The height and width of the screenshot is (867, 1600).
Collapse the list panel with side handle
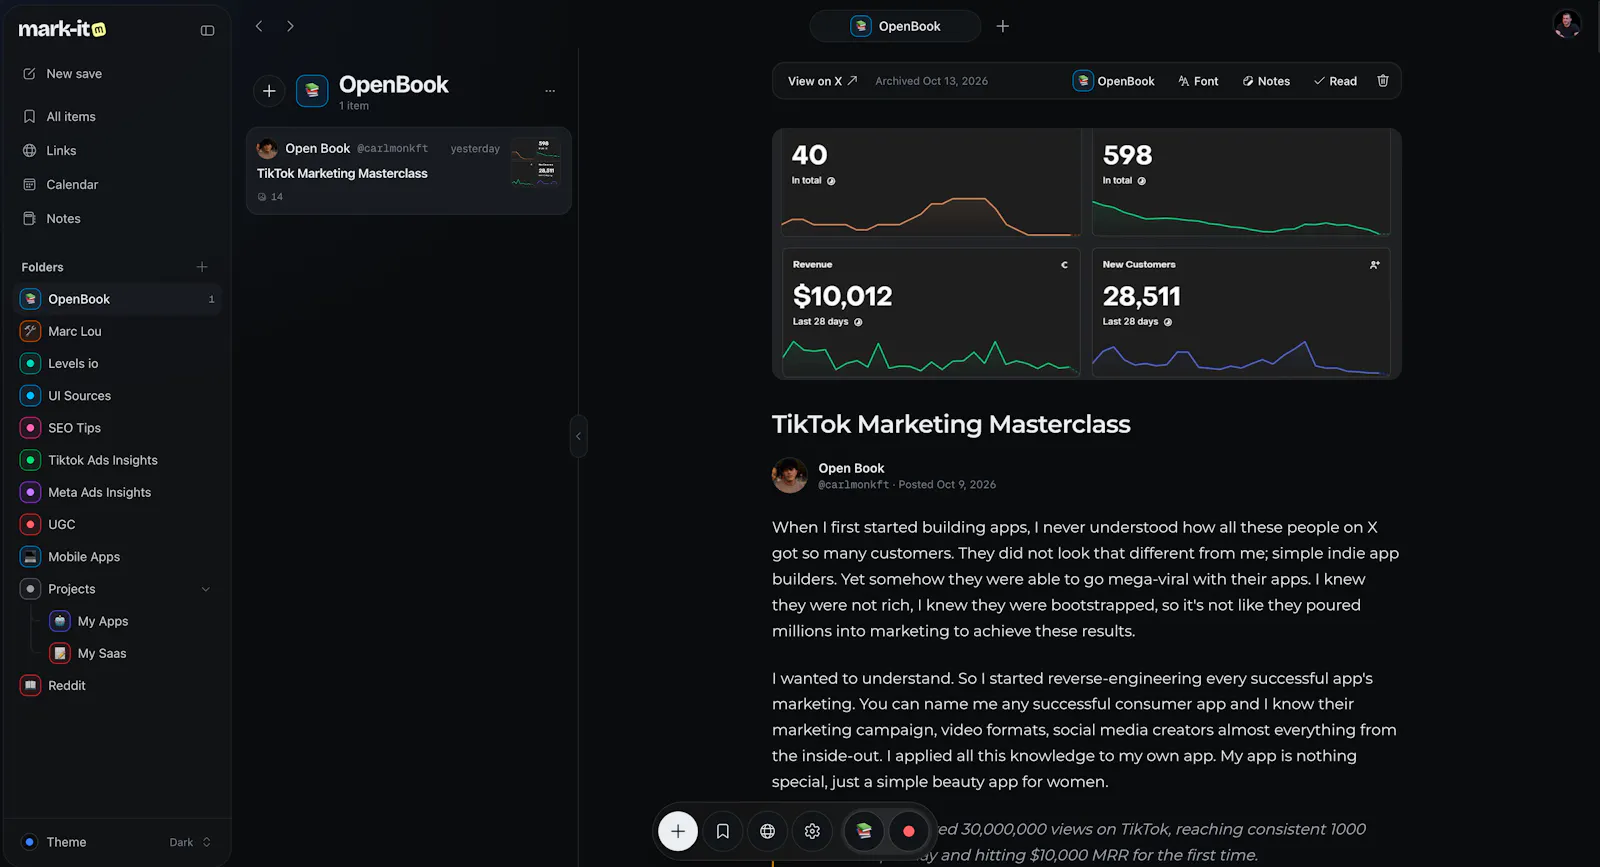(578, 436)
